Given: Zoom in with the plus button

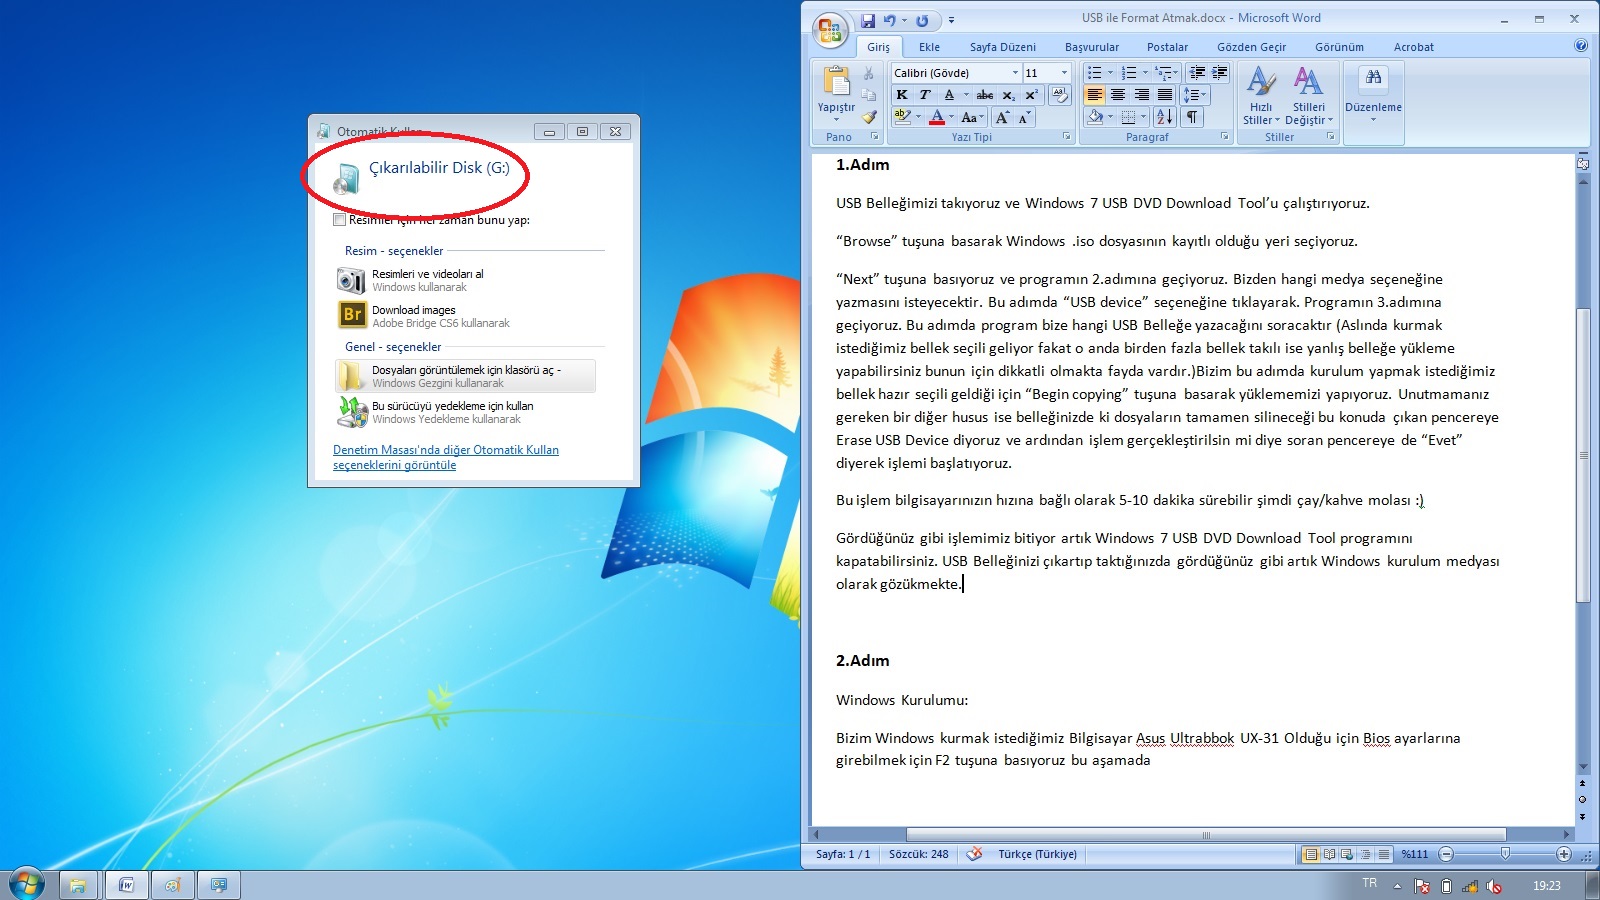Looking at the screenshot, I should (x=1564, y=854).
